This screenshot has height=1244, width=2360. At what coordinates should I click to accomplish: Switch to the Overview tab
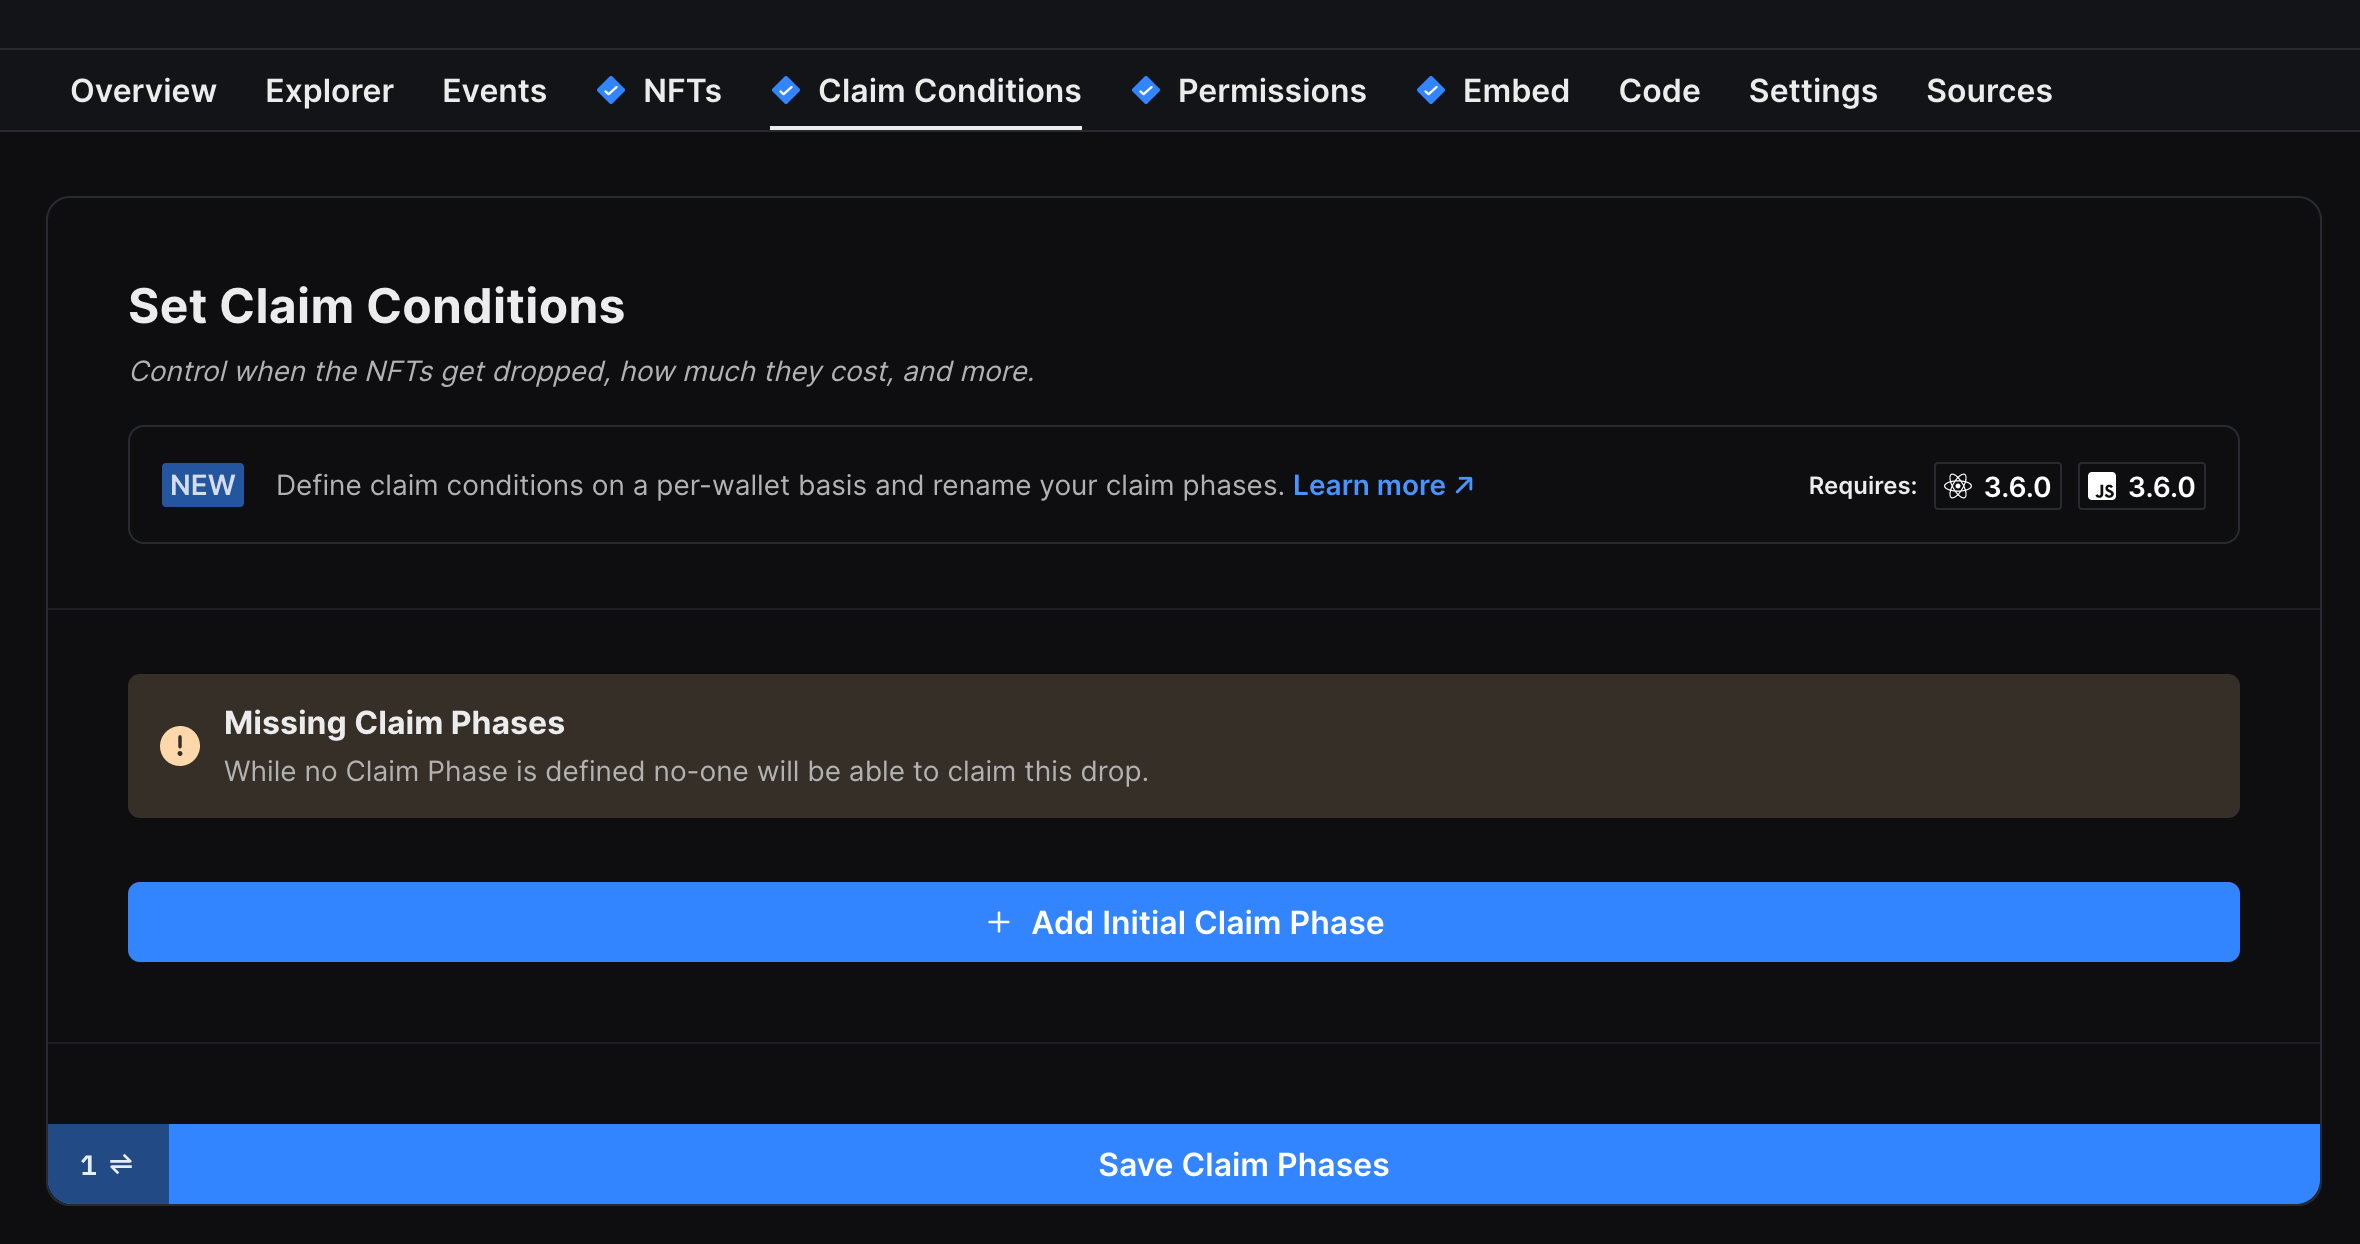coord(143,91)
